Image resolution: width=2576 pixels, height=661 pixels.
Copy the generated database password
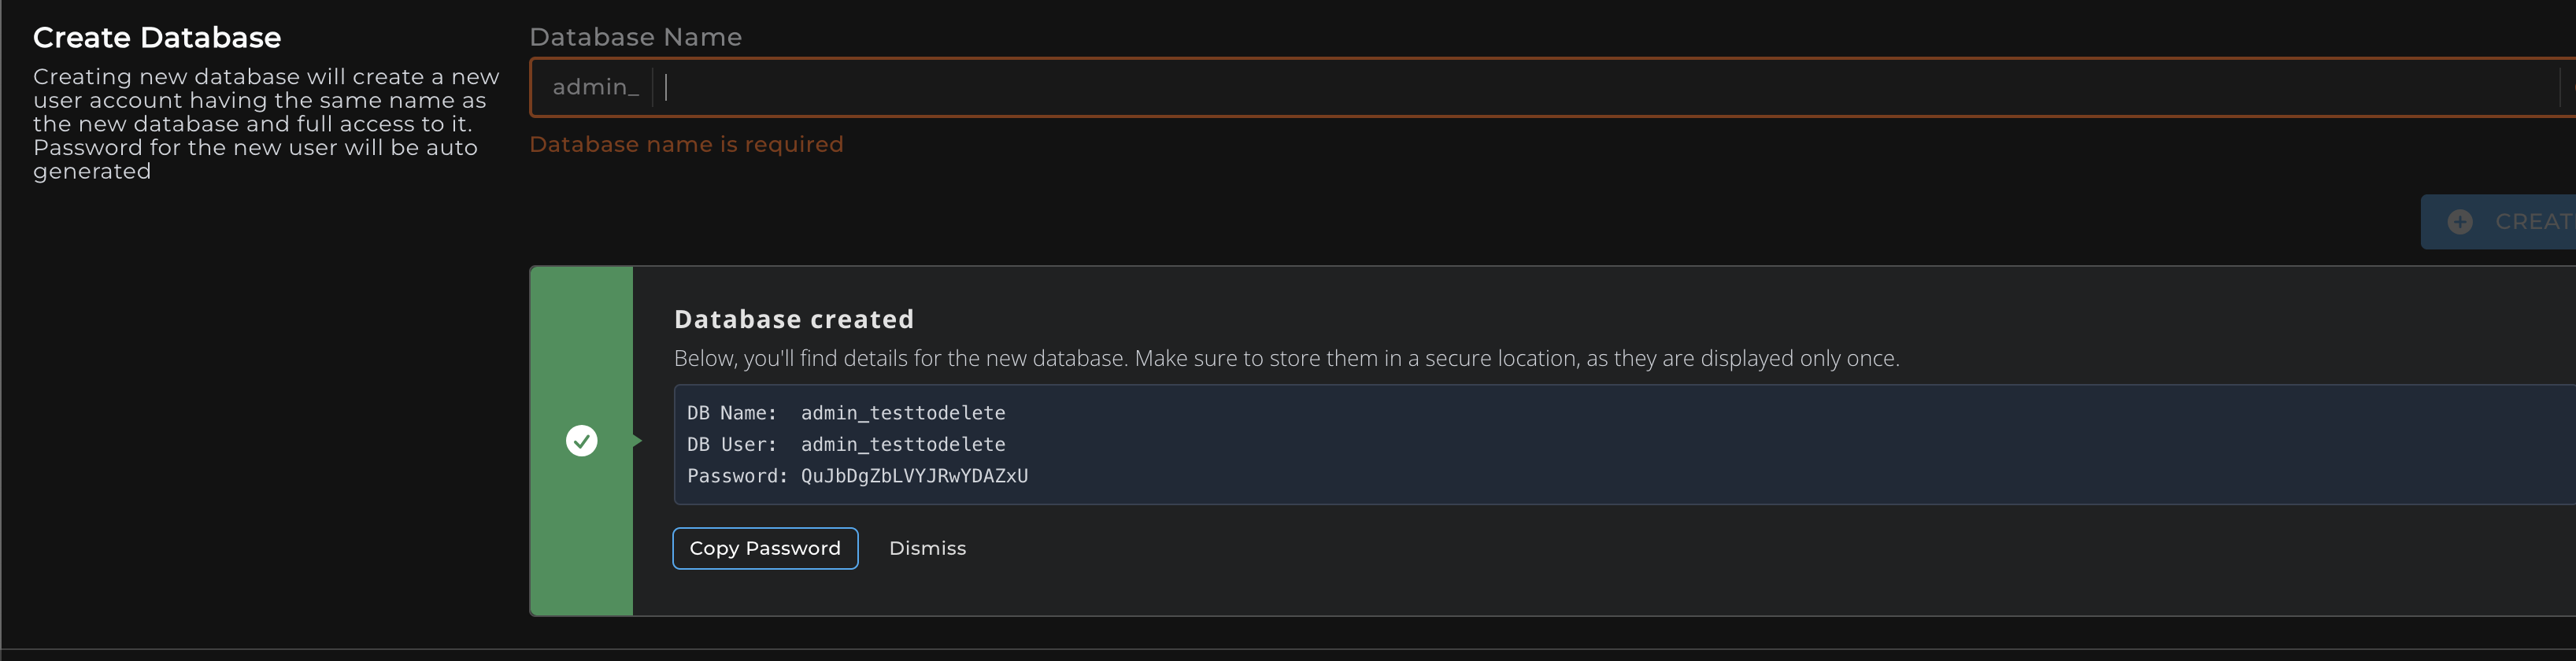(x=765, y=548)
